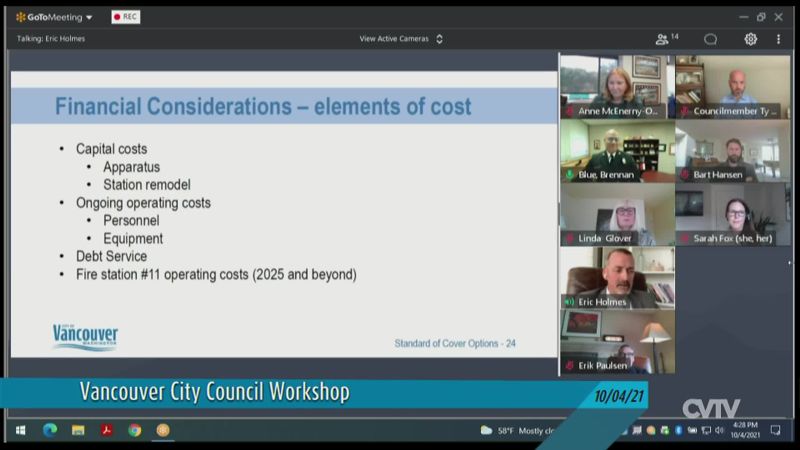Toggle the REC recording indicator
Image resolution: width=800 pixels, height=450 pixels.
click(x=125, y=17)
